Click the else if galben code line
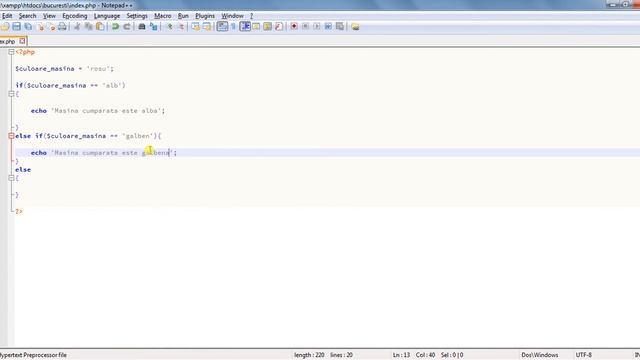 click(88, 136)
